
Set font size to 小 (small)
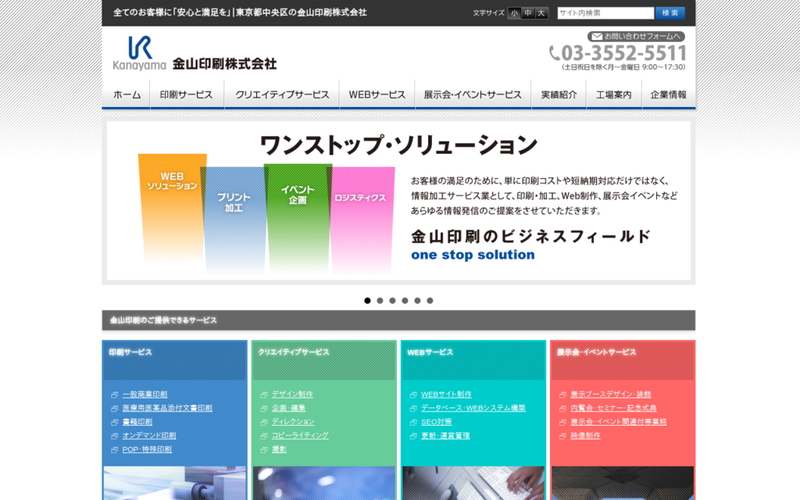pyautogui.click(x=514, y=13)
